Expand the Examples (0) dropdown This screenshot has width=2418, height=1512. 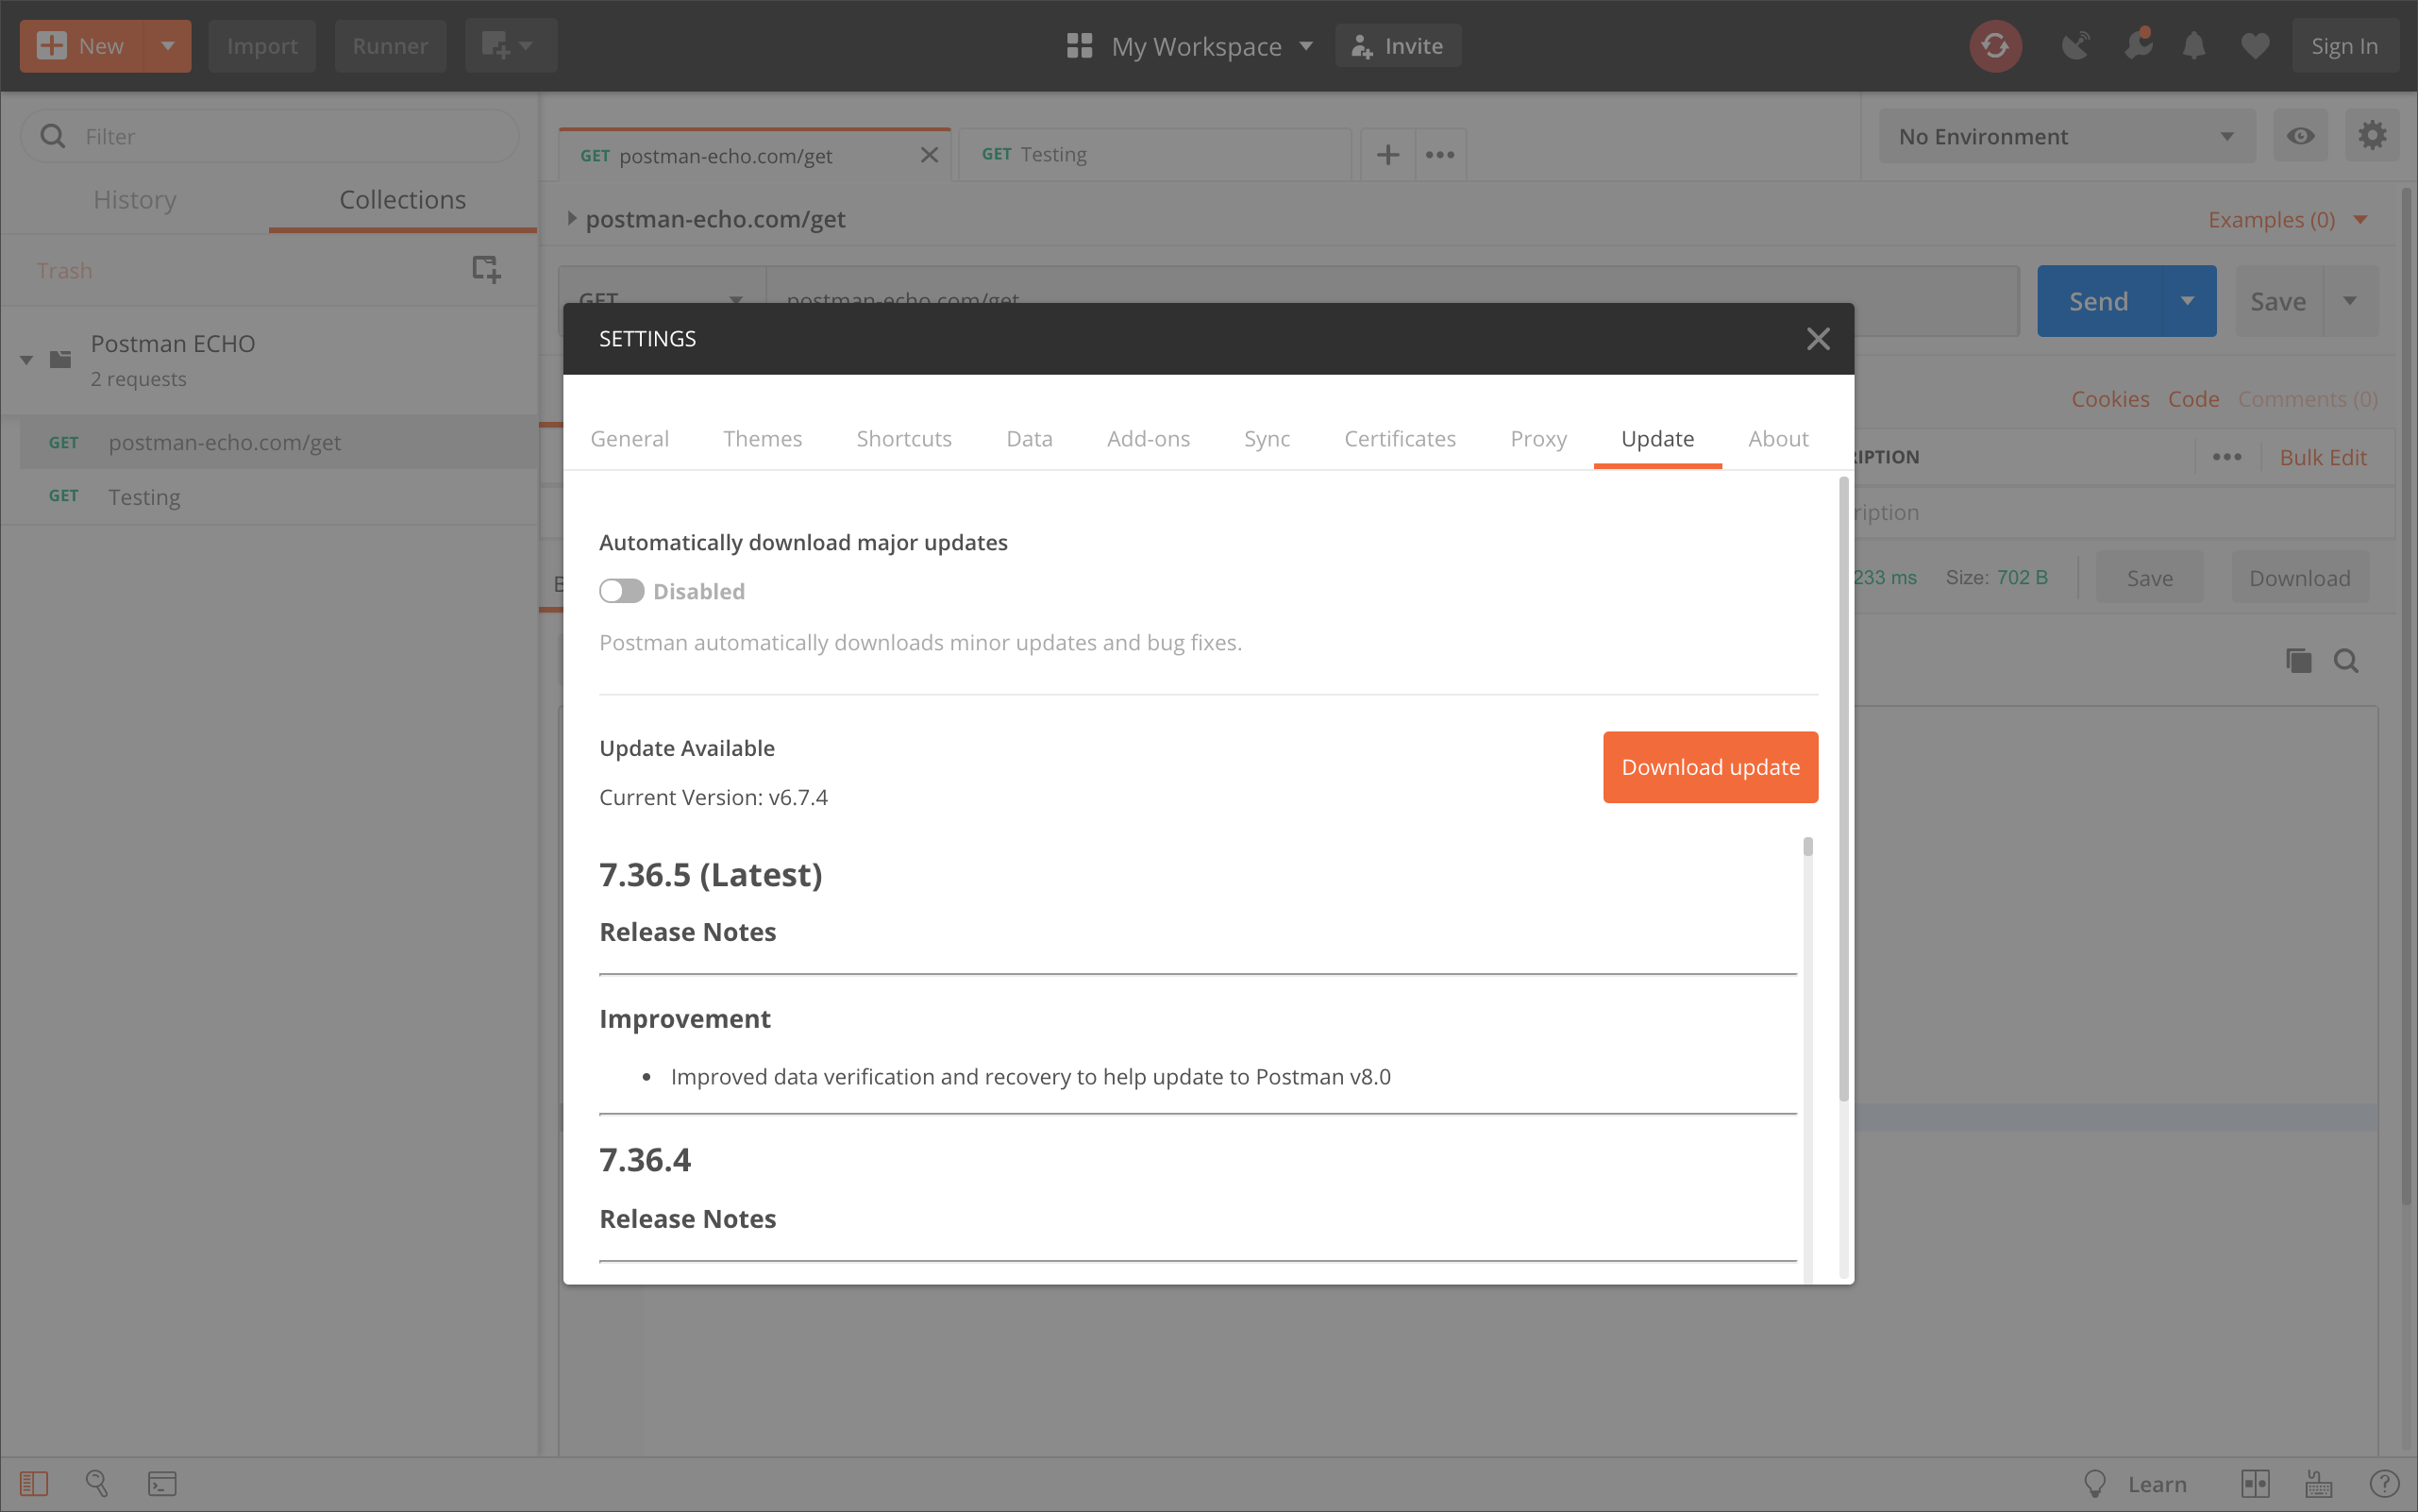2360,220
